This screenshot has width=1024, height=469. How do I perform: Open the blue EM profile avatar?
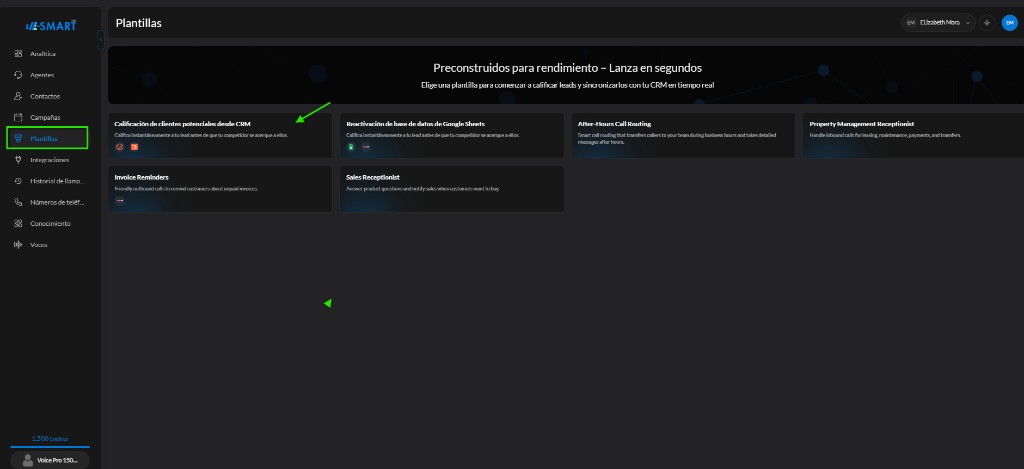pyautogui.click(x=1010, y=23)
